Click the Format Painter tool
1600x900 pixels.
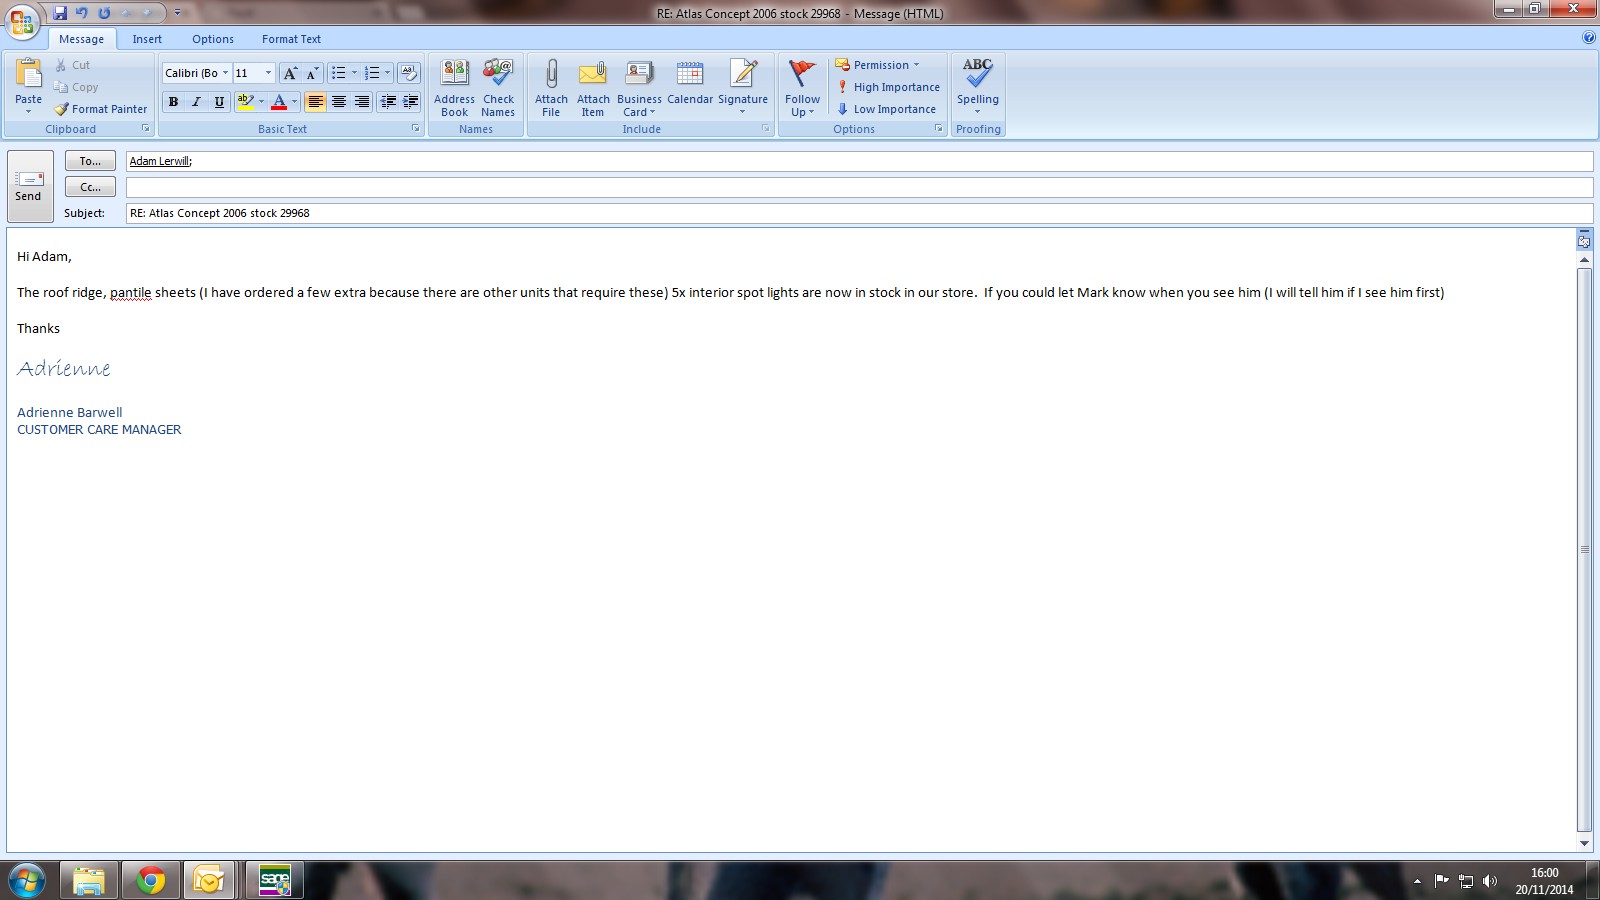pyautogui.click(x=101, y=109)
